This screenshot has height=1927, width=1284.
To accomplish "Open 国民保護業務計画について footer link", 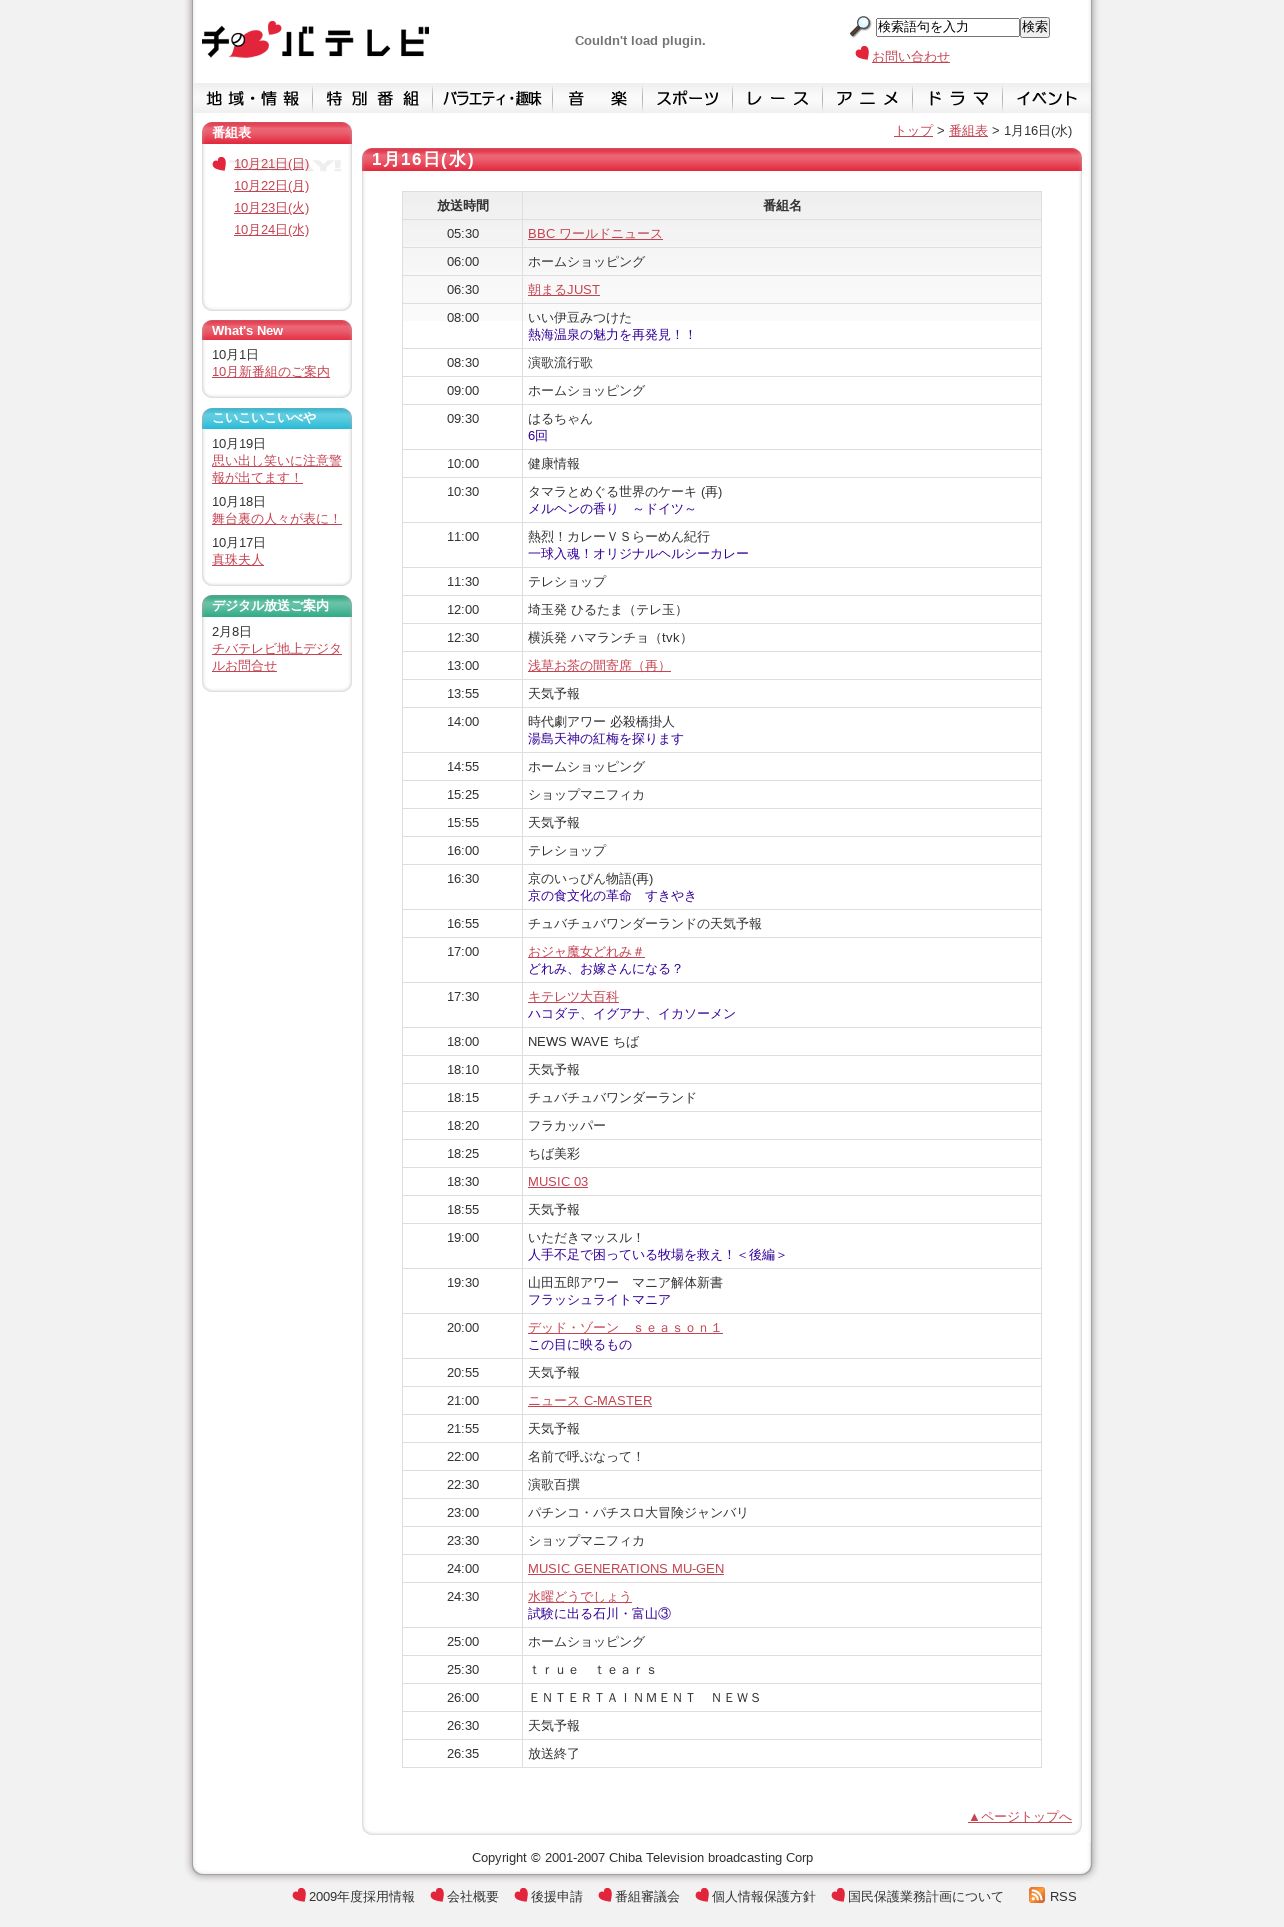I will click(926, 1897).
